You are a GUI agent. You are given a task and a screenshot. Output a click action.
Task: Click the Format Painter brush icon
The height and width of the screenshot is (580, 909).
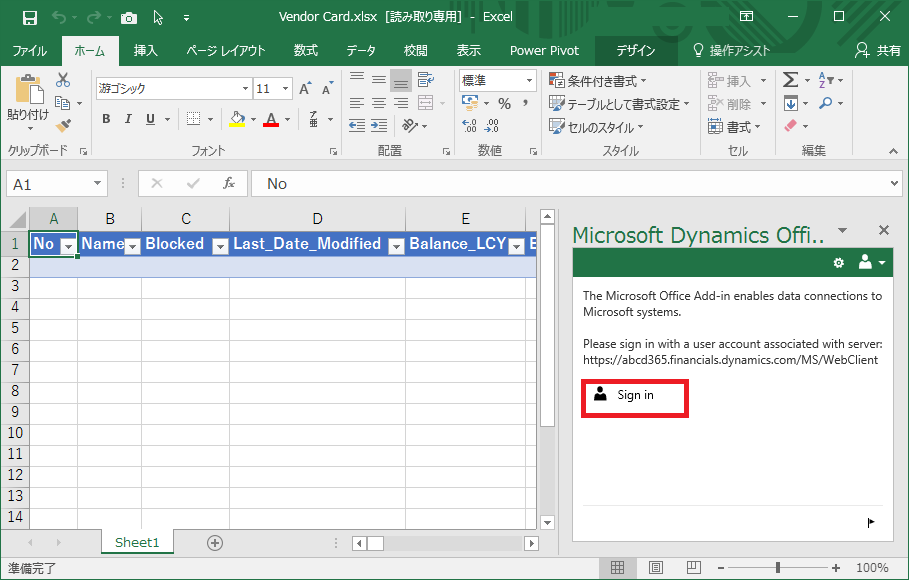pyautogui.click(x=63, y=125)
